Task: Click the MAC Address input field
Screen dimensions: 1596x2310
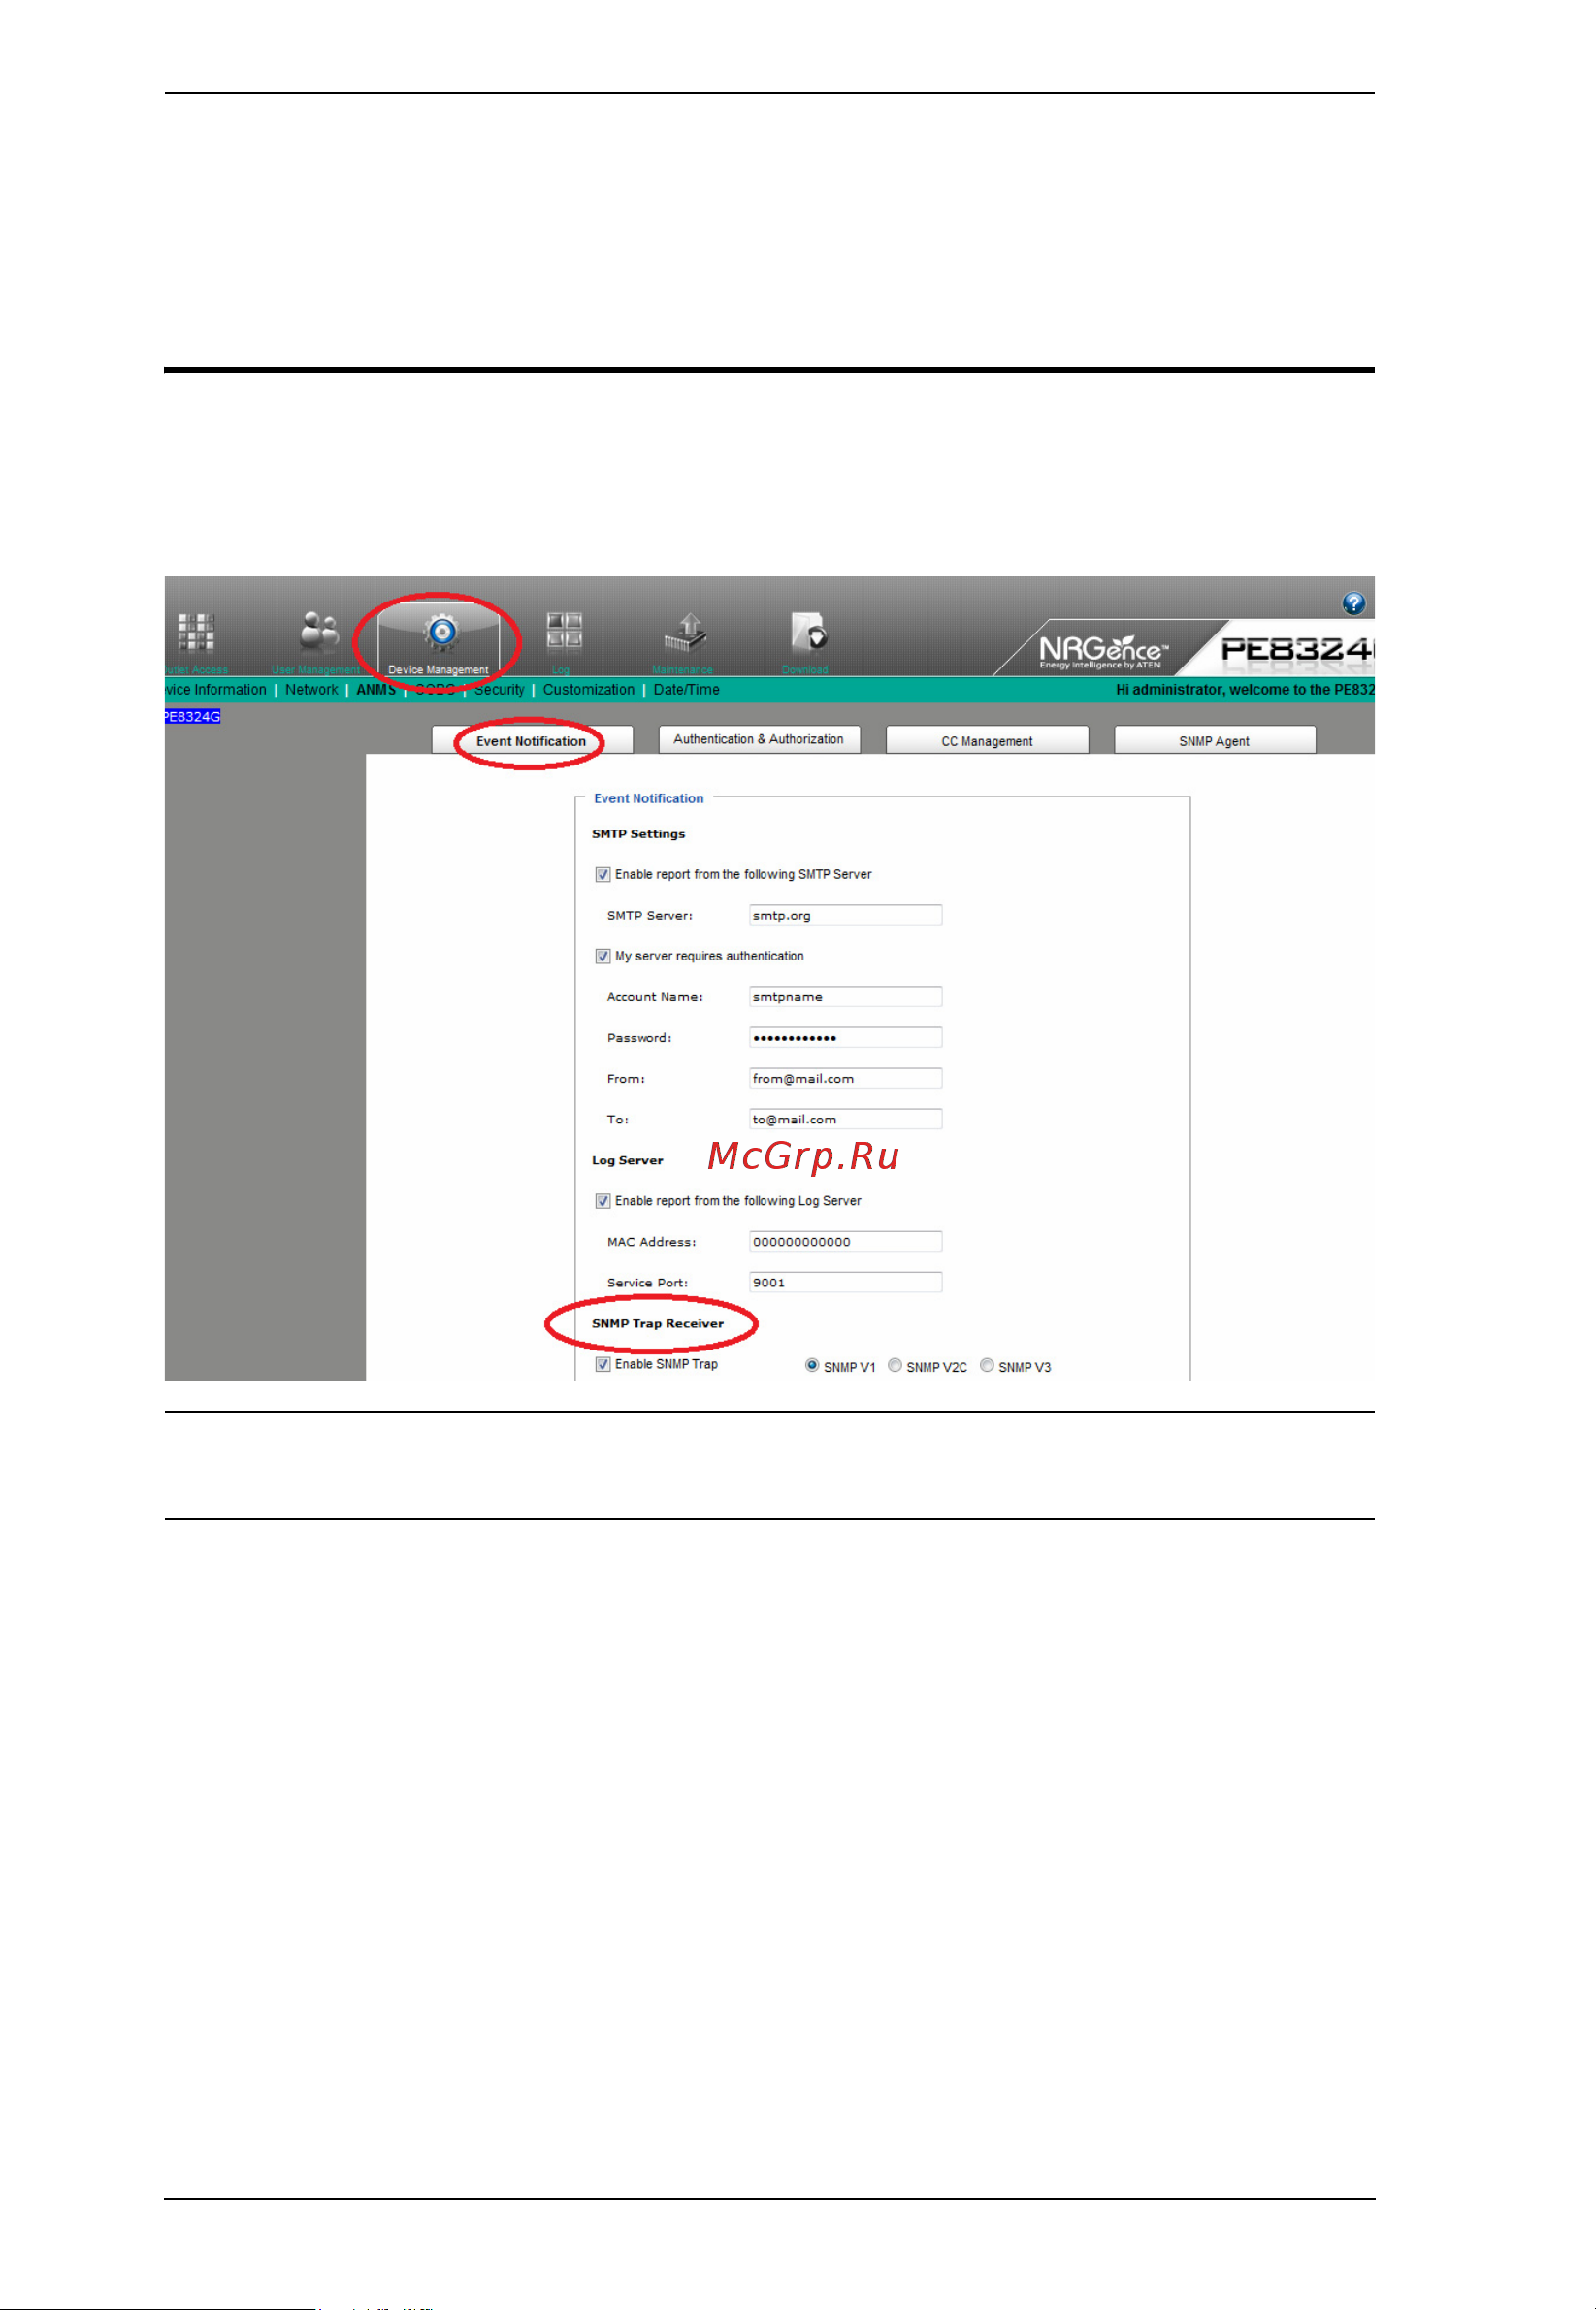Action: 845,1242
